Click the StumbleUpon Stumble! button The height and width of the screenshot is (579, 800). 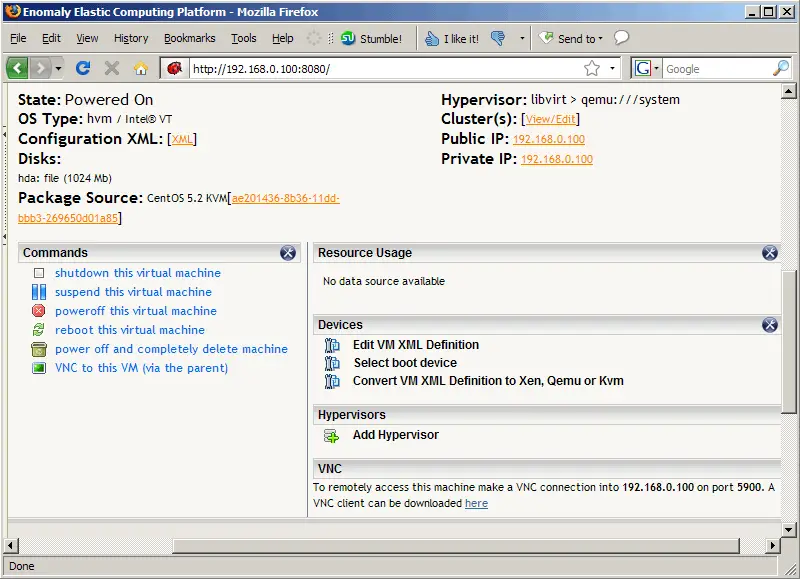click(x=371, y=38)
